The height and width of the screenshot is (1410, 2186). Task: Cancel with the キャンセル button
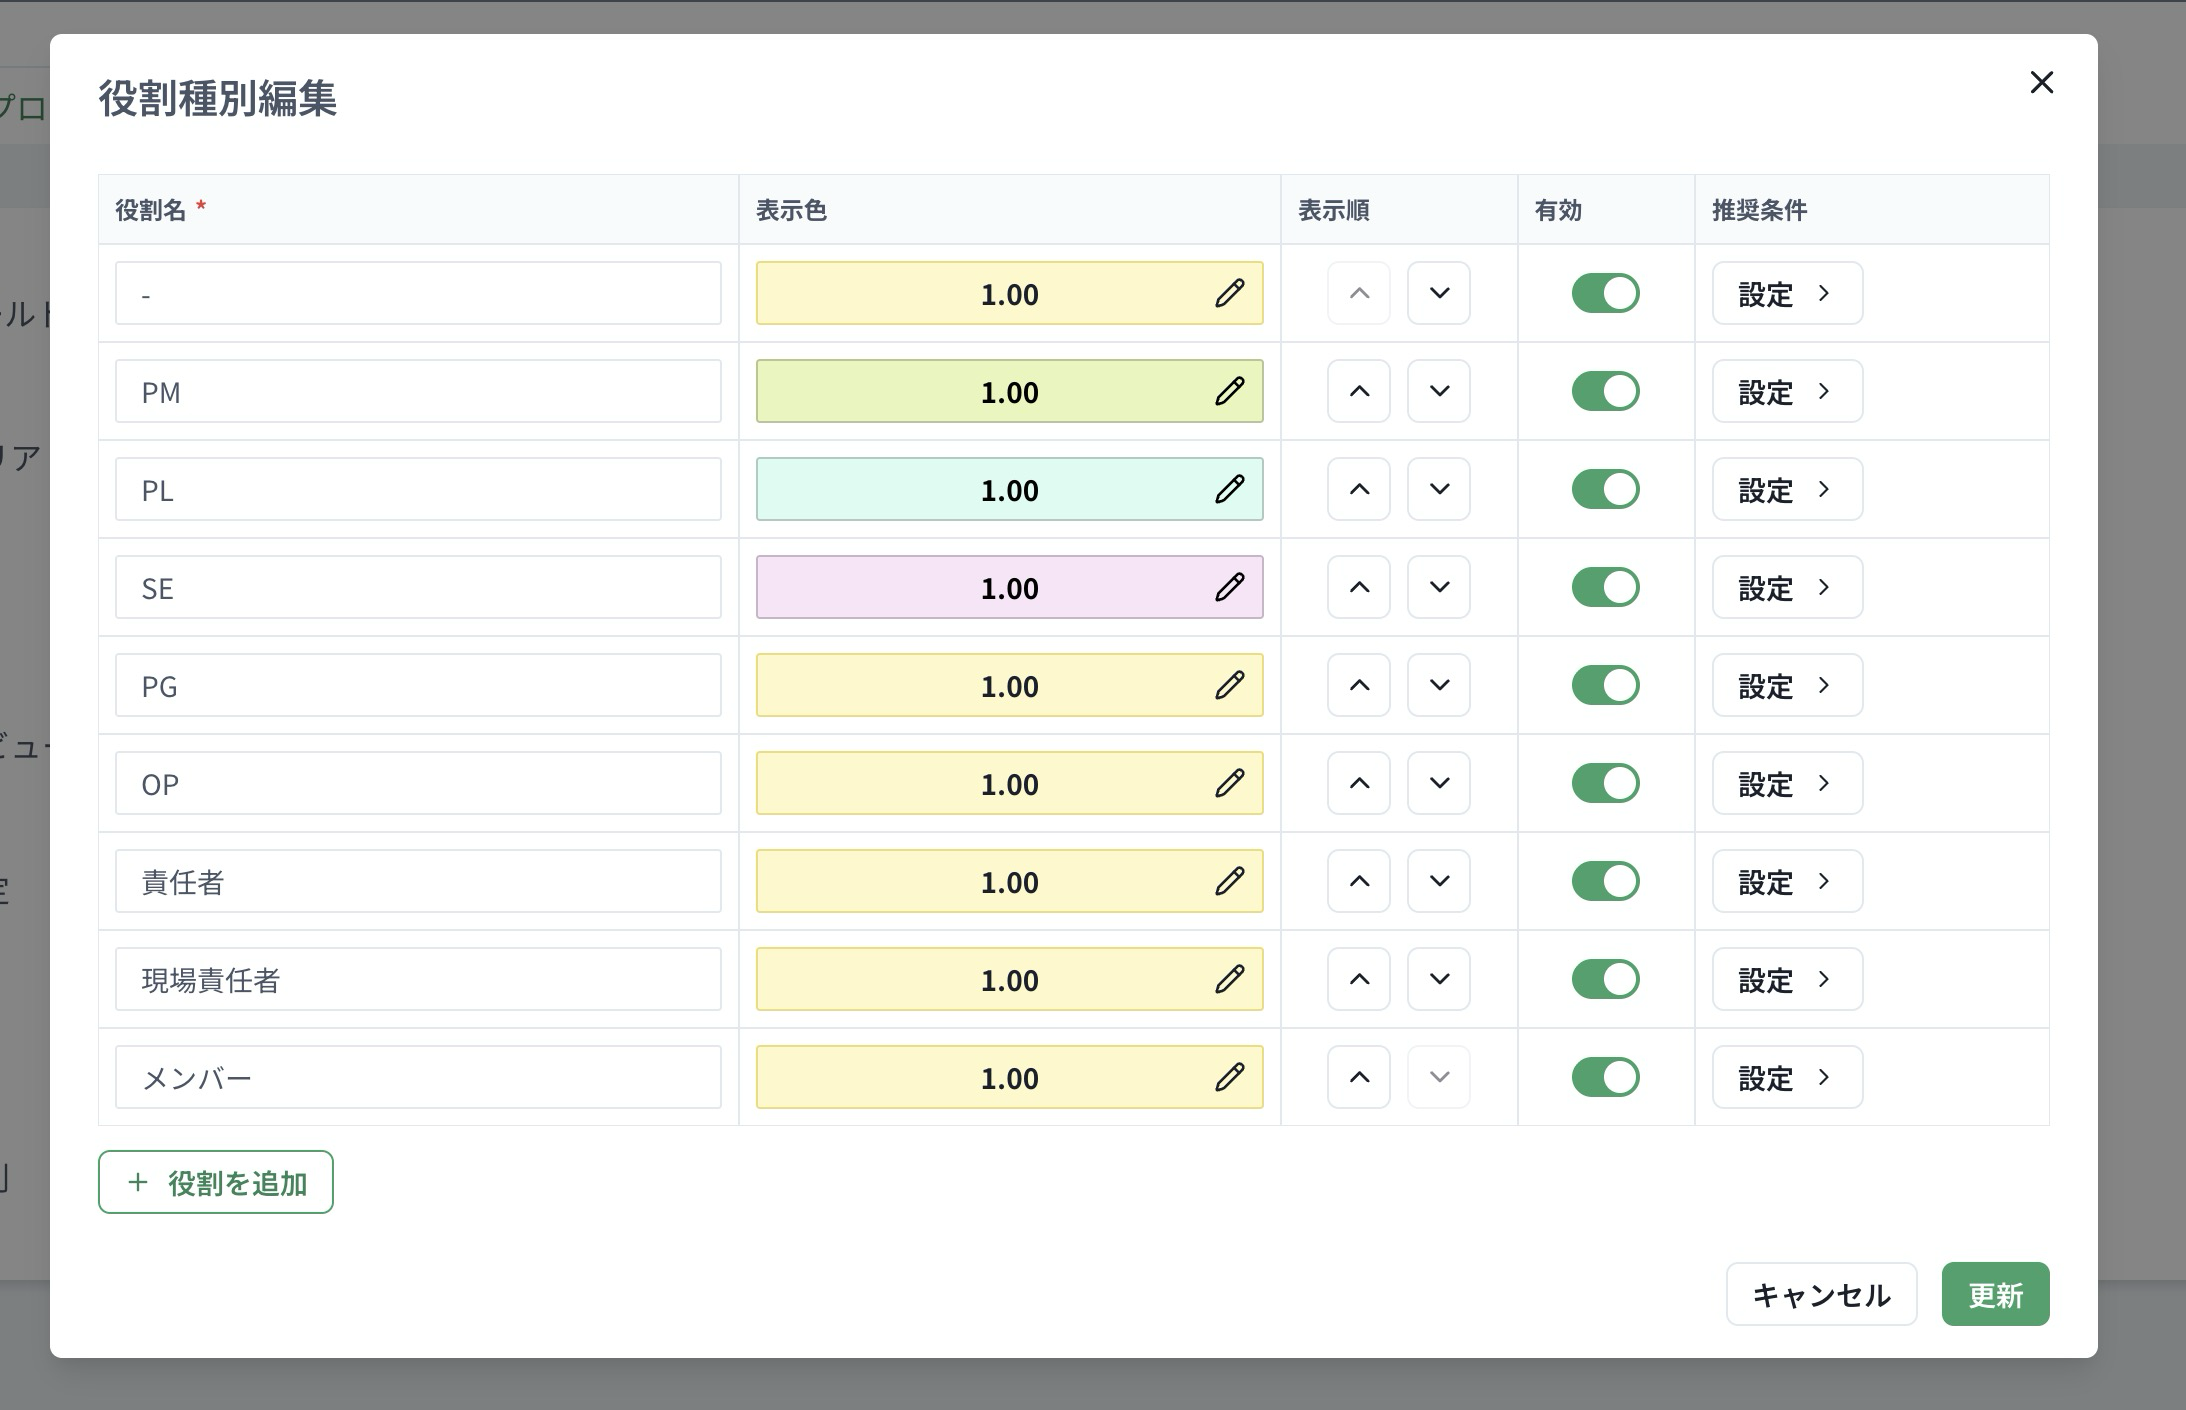pyautogui.click(x=1821, y=1294)
